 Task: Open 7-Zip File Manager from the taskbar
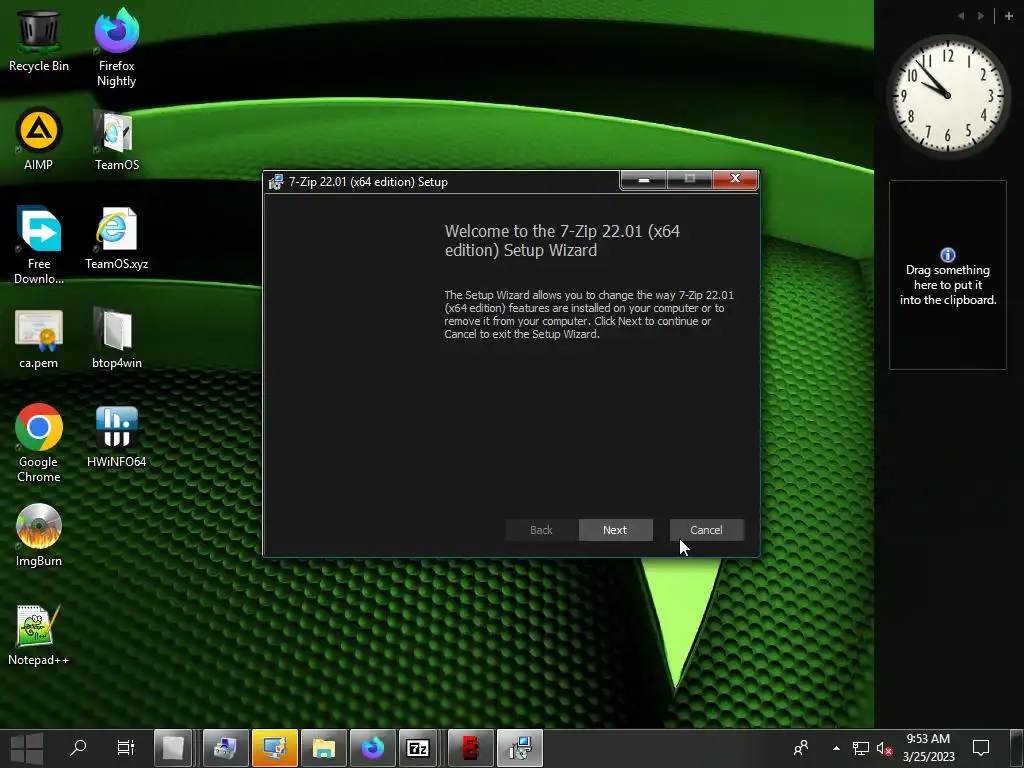(x=418, y=748)
